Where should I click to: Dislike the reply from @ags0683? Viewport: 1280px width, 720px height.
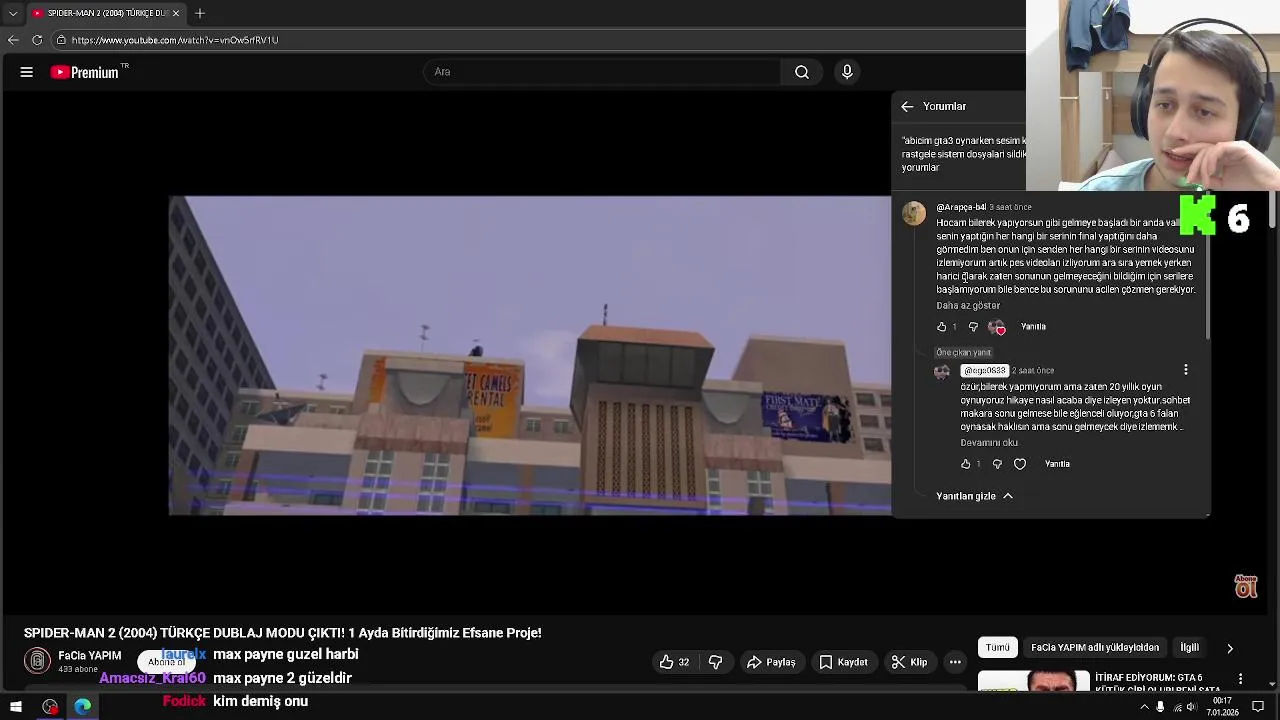997,464
